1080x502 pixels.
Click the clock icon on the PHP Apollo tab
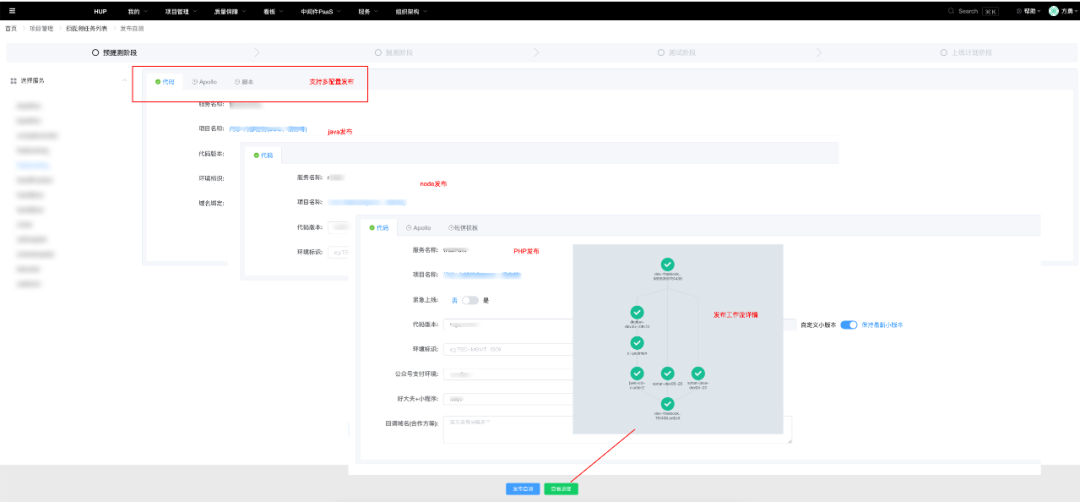click(408, 227)
